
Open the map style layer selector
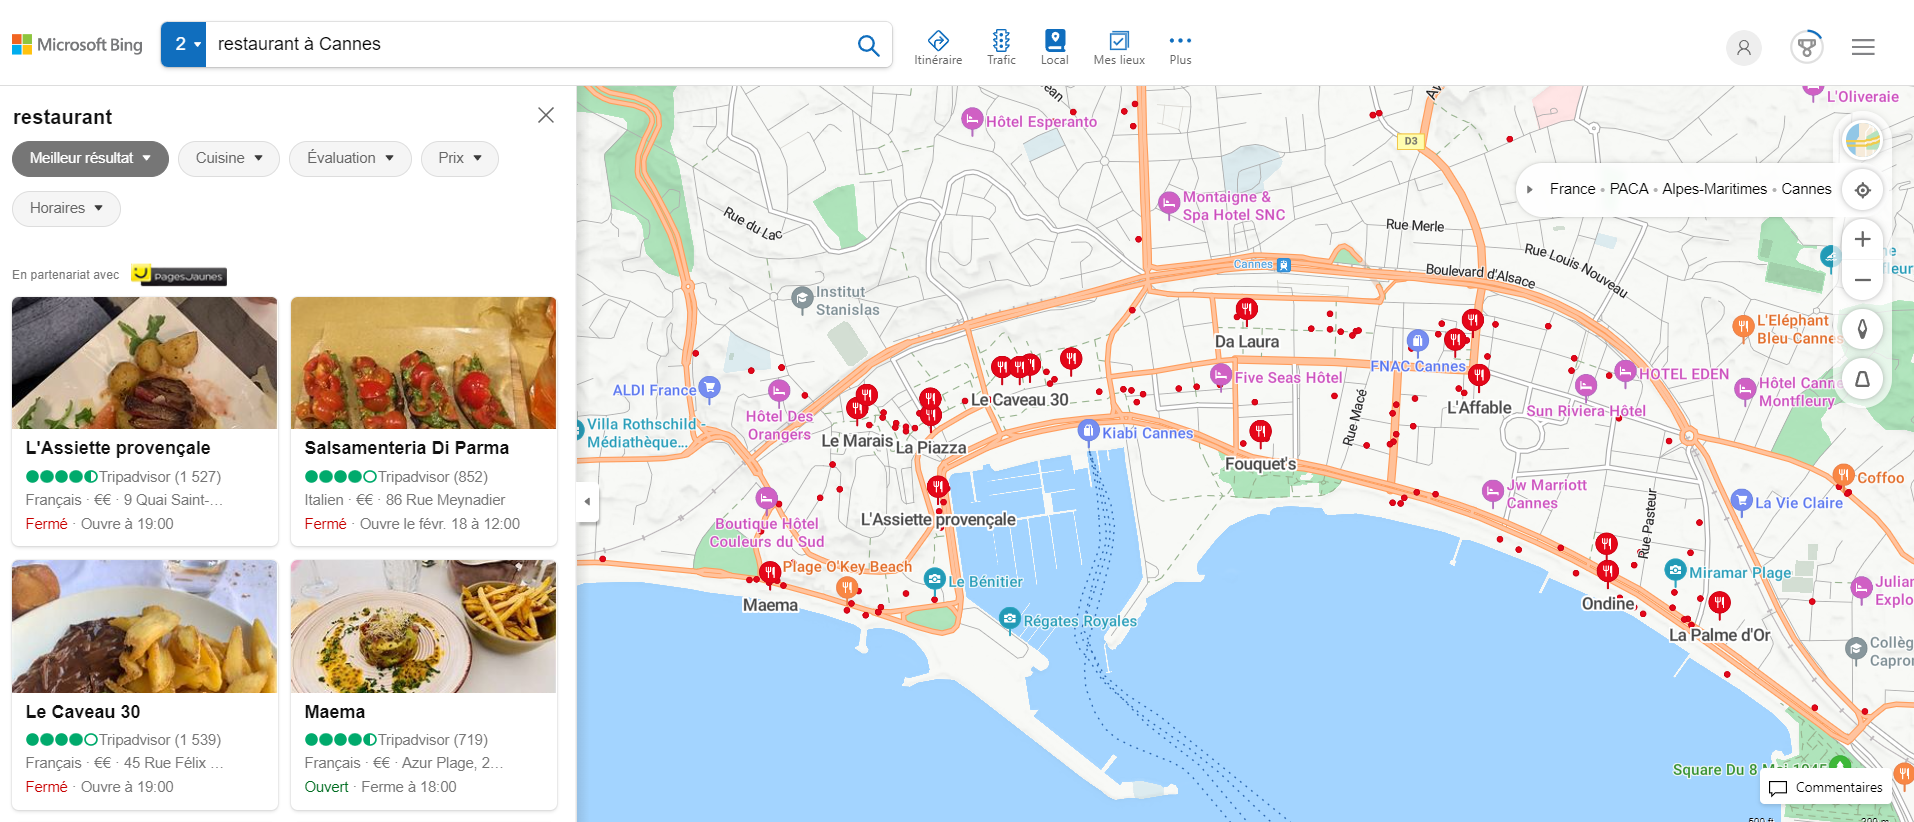pos(1862,140)
